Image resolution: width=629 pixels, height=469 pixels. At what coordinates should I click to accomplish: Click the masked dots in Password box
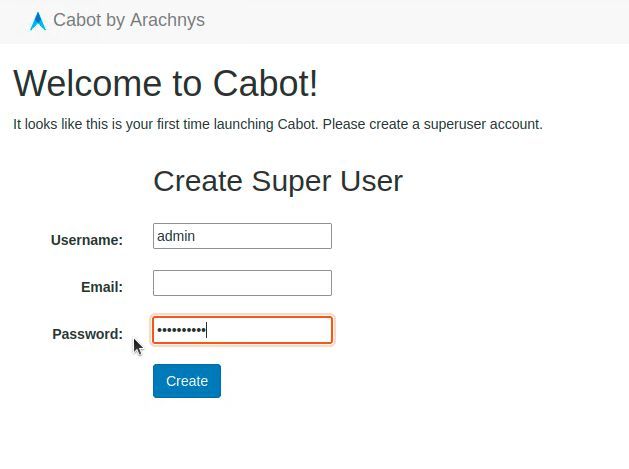pyautogui.click(x=181, y=330)
